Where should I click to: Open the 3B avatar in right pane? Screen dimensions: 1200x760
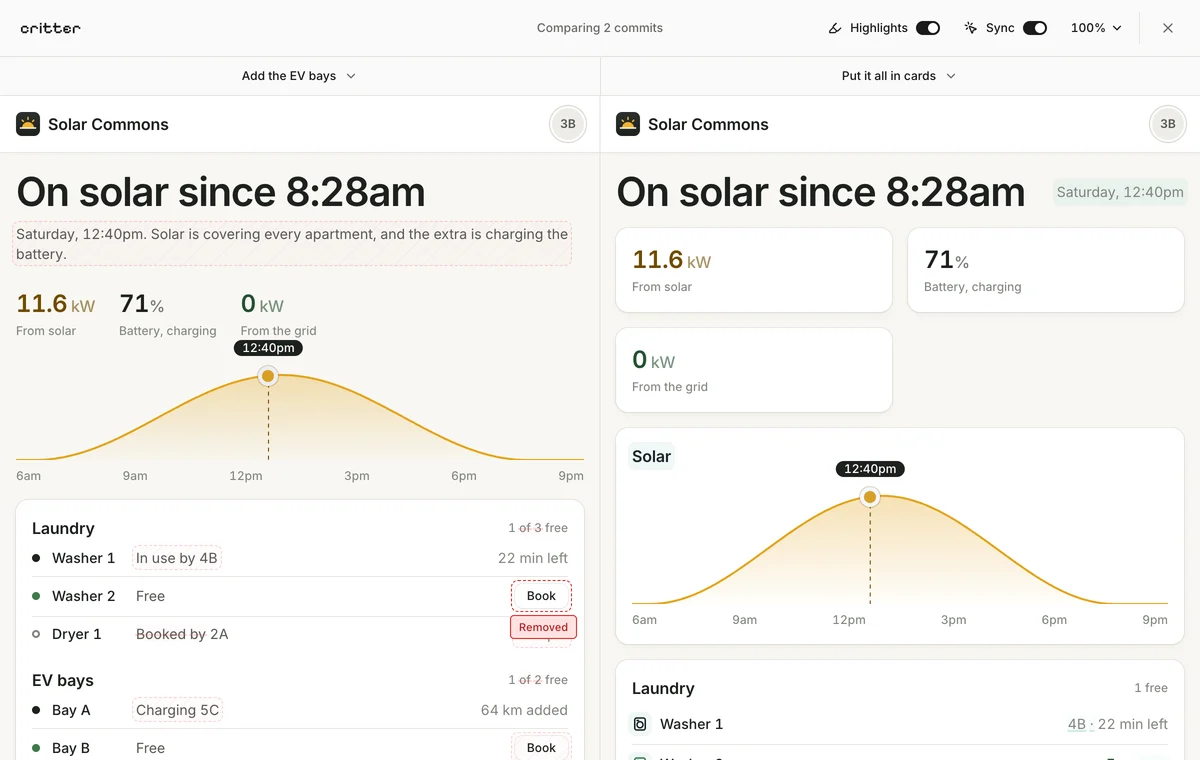tap(1168, 124)
